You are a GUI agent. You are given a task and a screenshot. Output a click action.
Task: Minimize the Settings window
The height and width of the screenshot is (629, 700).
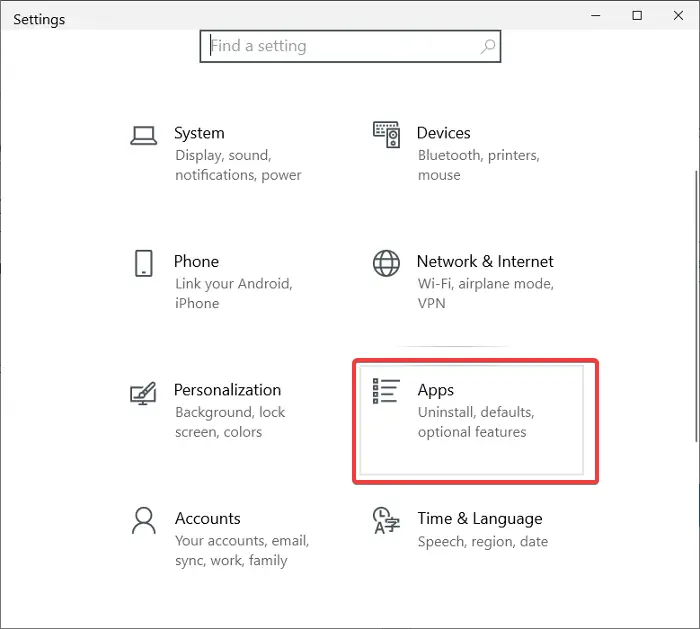click(596, 16)
